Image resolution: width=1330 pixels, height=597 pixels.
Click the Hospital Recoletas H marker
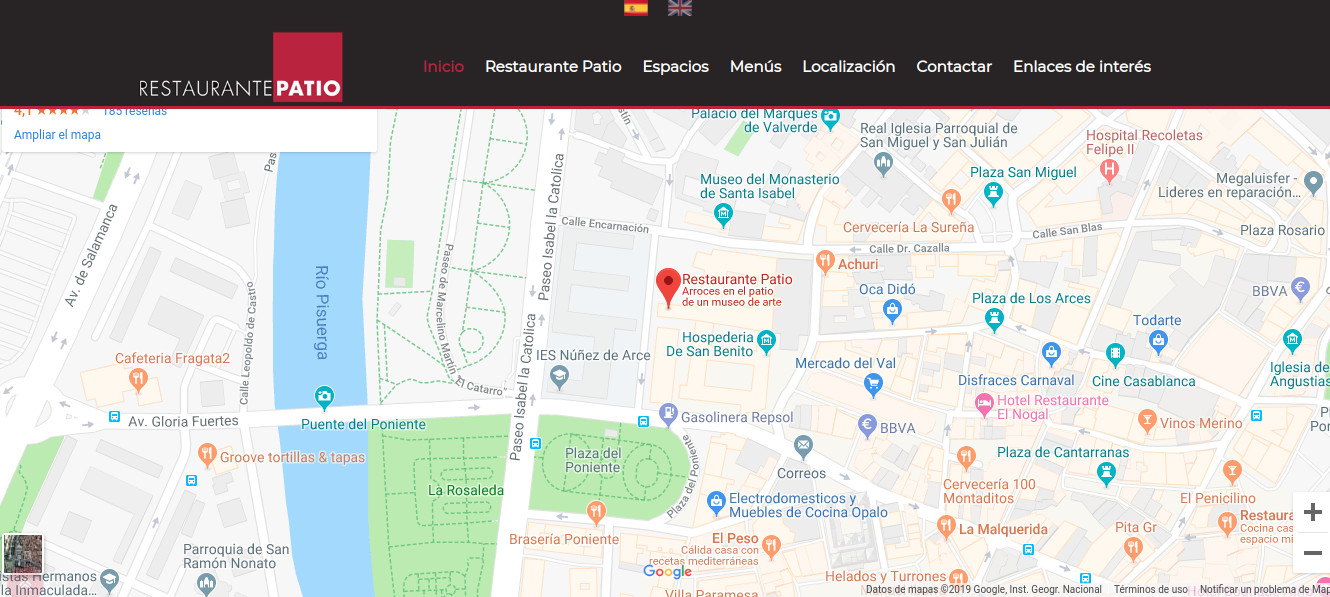click(x=1108, y=169)
